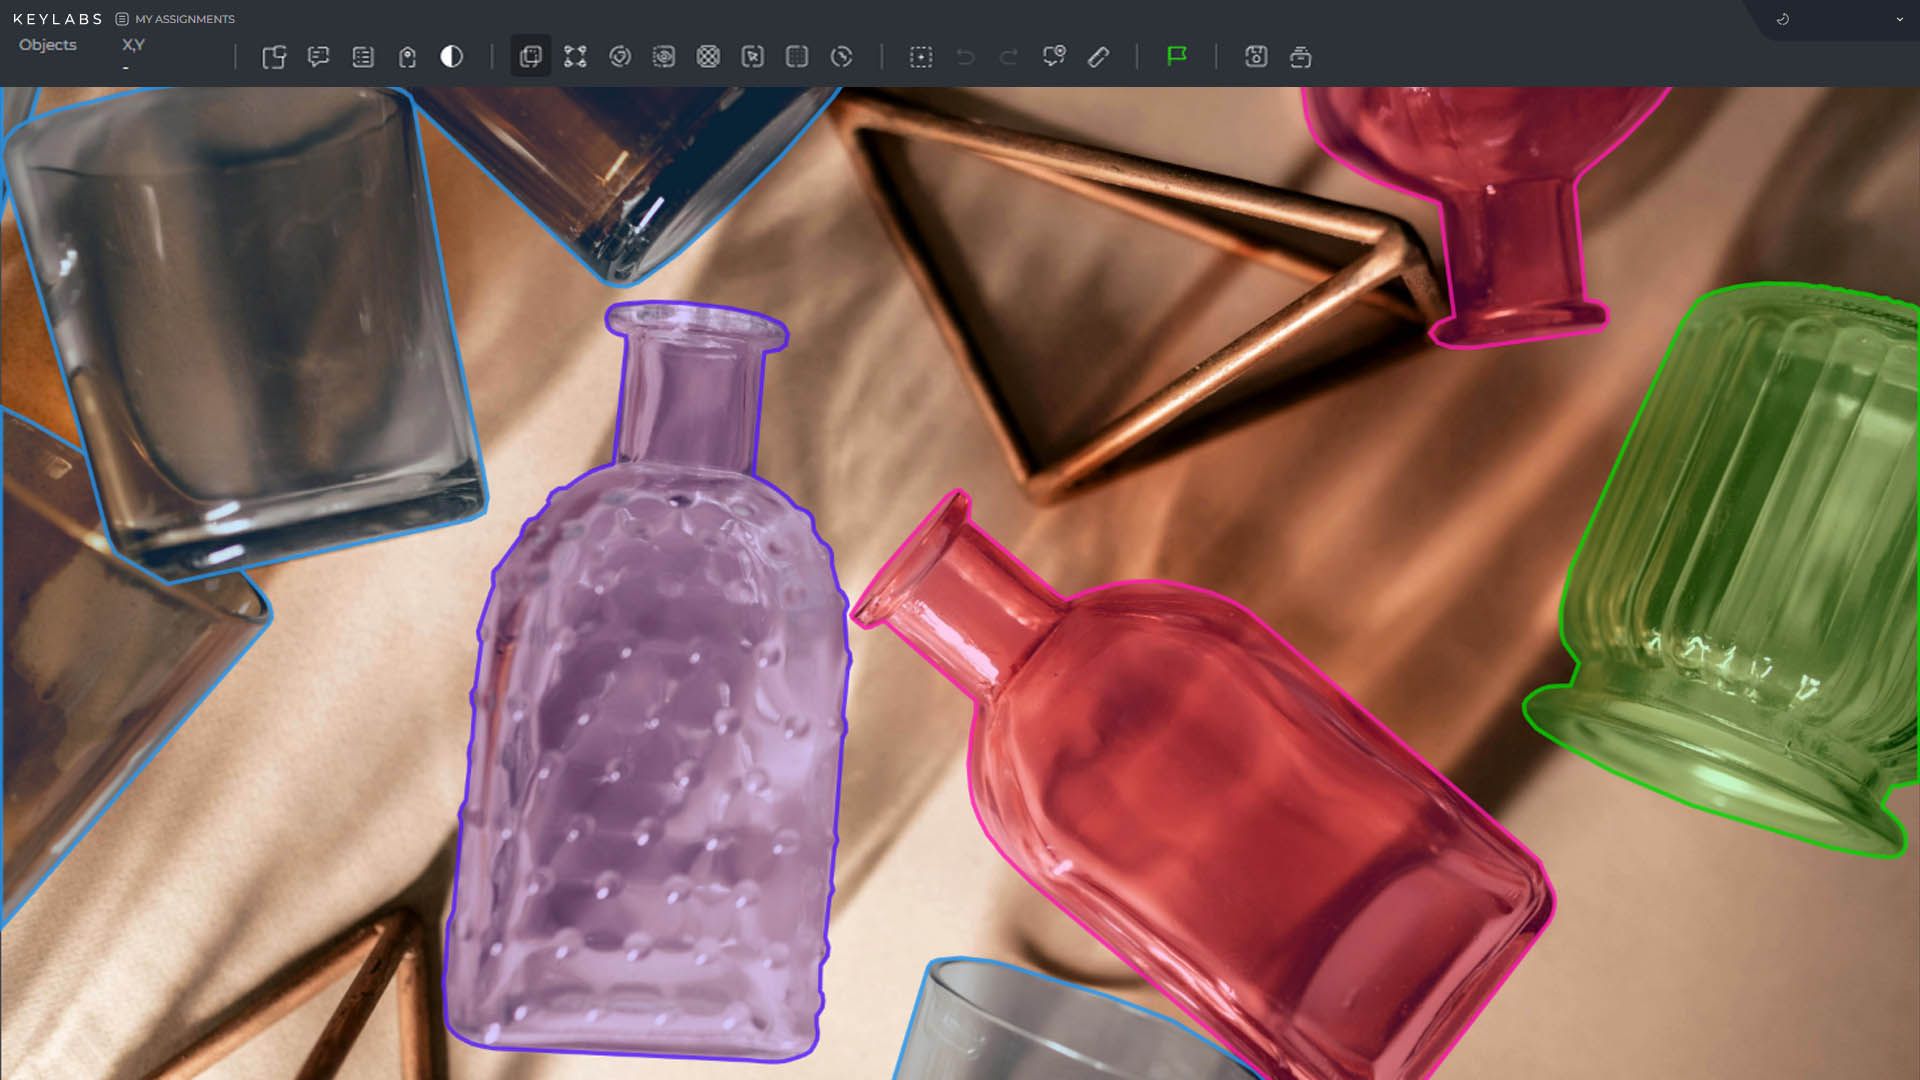
Task: Toggle the eye visibility box icon
Action: tap(663, 57)
